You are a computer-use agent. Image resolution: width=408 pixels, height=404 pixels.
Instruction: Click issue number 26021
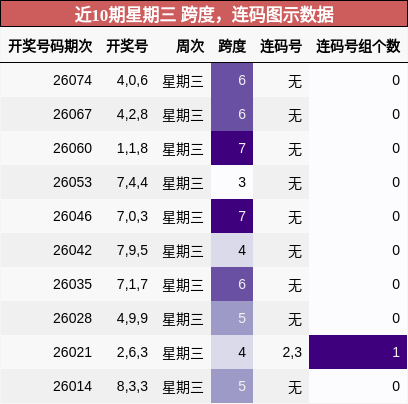pos(72,352)
